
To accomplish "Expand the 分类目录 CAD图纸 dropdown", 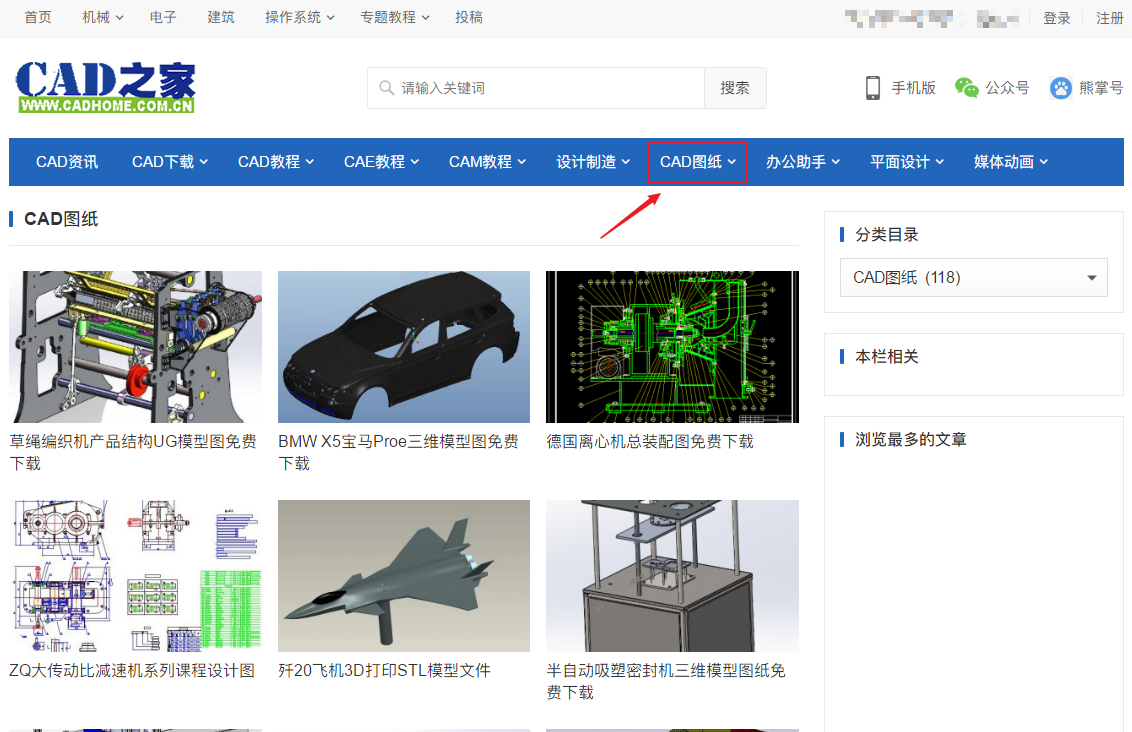I will pos(973,277).
